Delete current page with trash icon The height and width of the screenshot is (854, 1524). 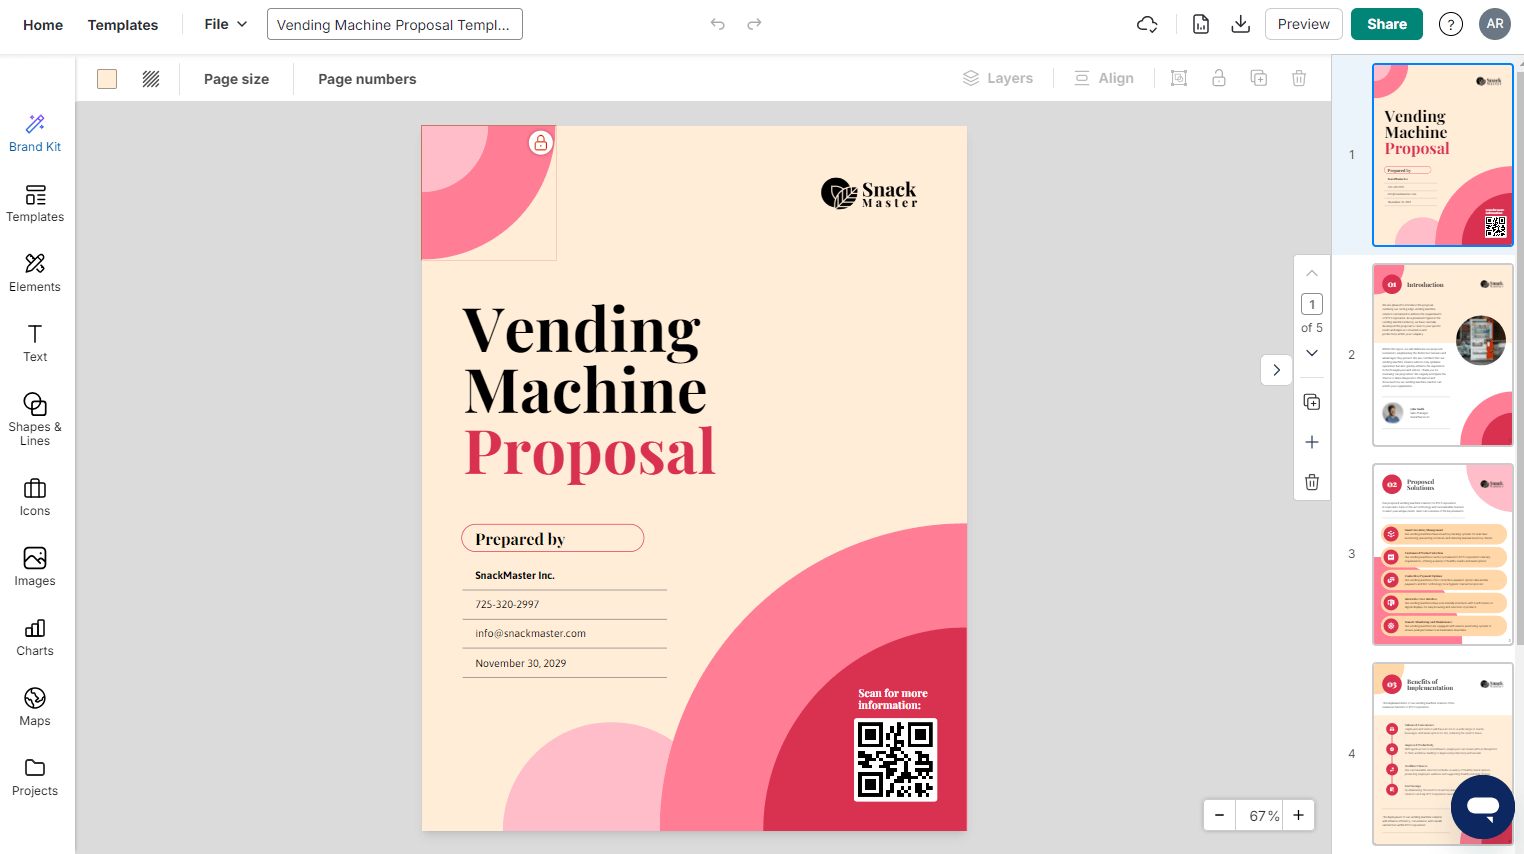tap(1312, 482)
